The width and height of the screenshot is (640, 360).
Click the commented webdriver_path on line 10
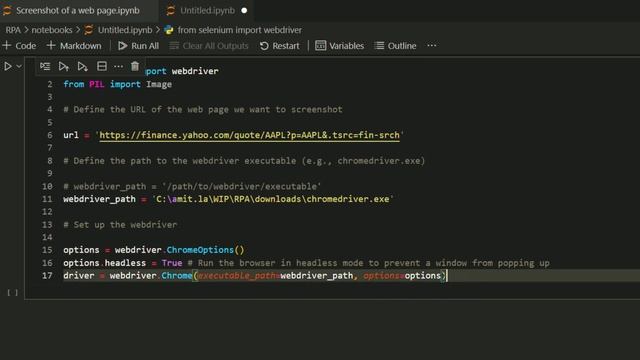[192, 186]
